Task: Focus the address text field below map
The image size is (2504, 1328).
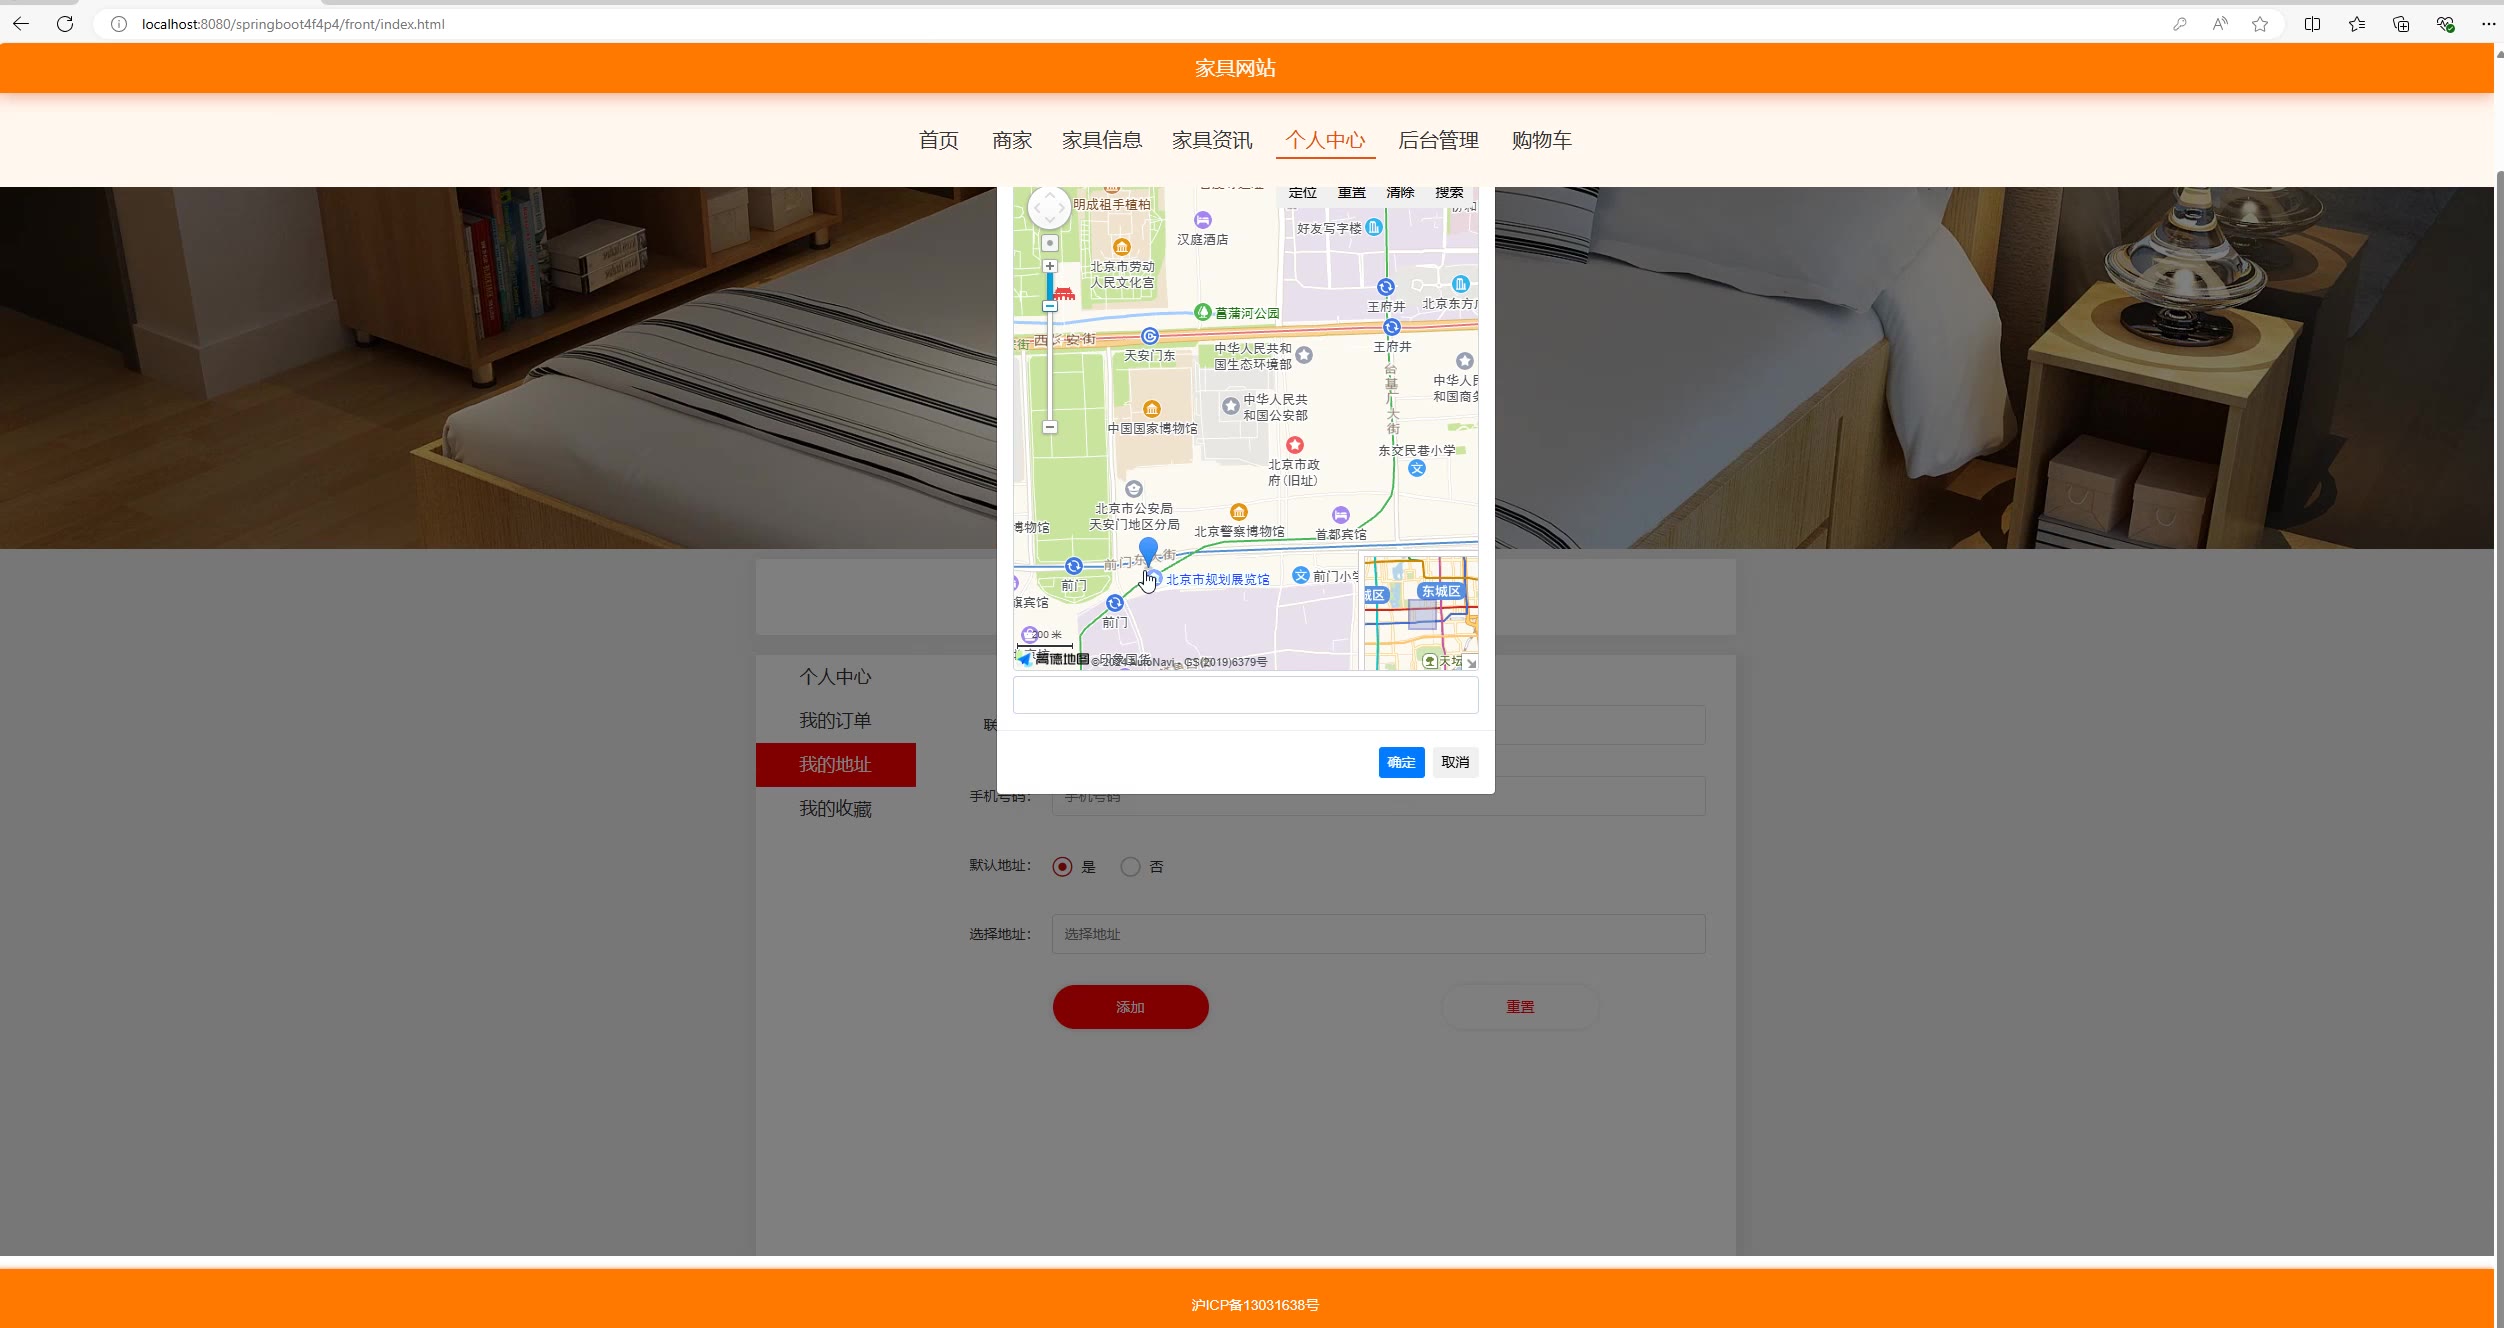Action: (1245, 695)
